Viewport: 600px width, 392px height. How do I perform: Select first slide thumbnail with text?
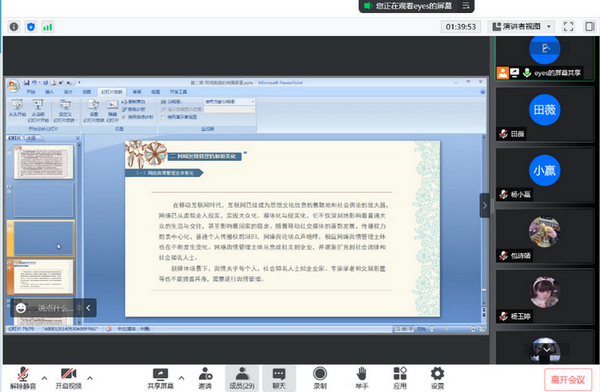(43, 162)
